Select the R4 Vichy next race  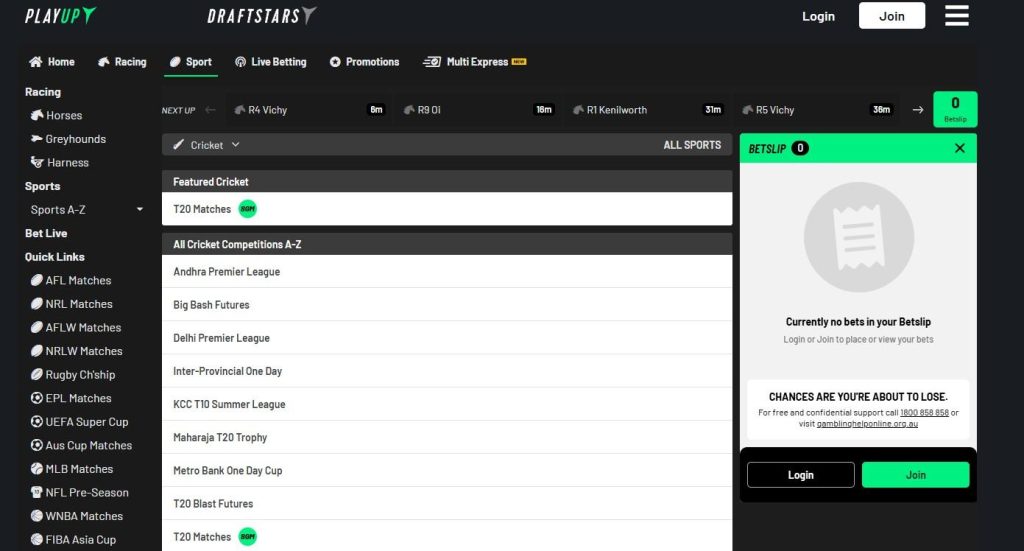click(x=310, y=110)
